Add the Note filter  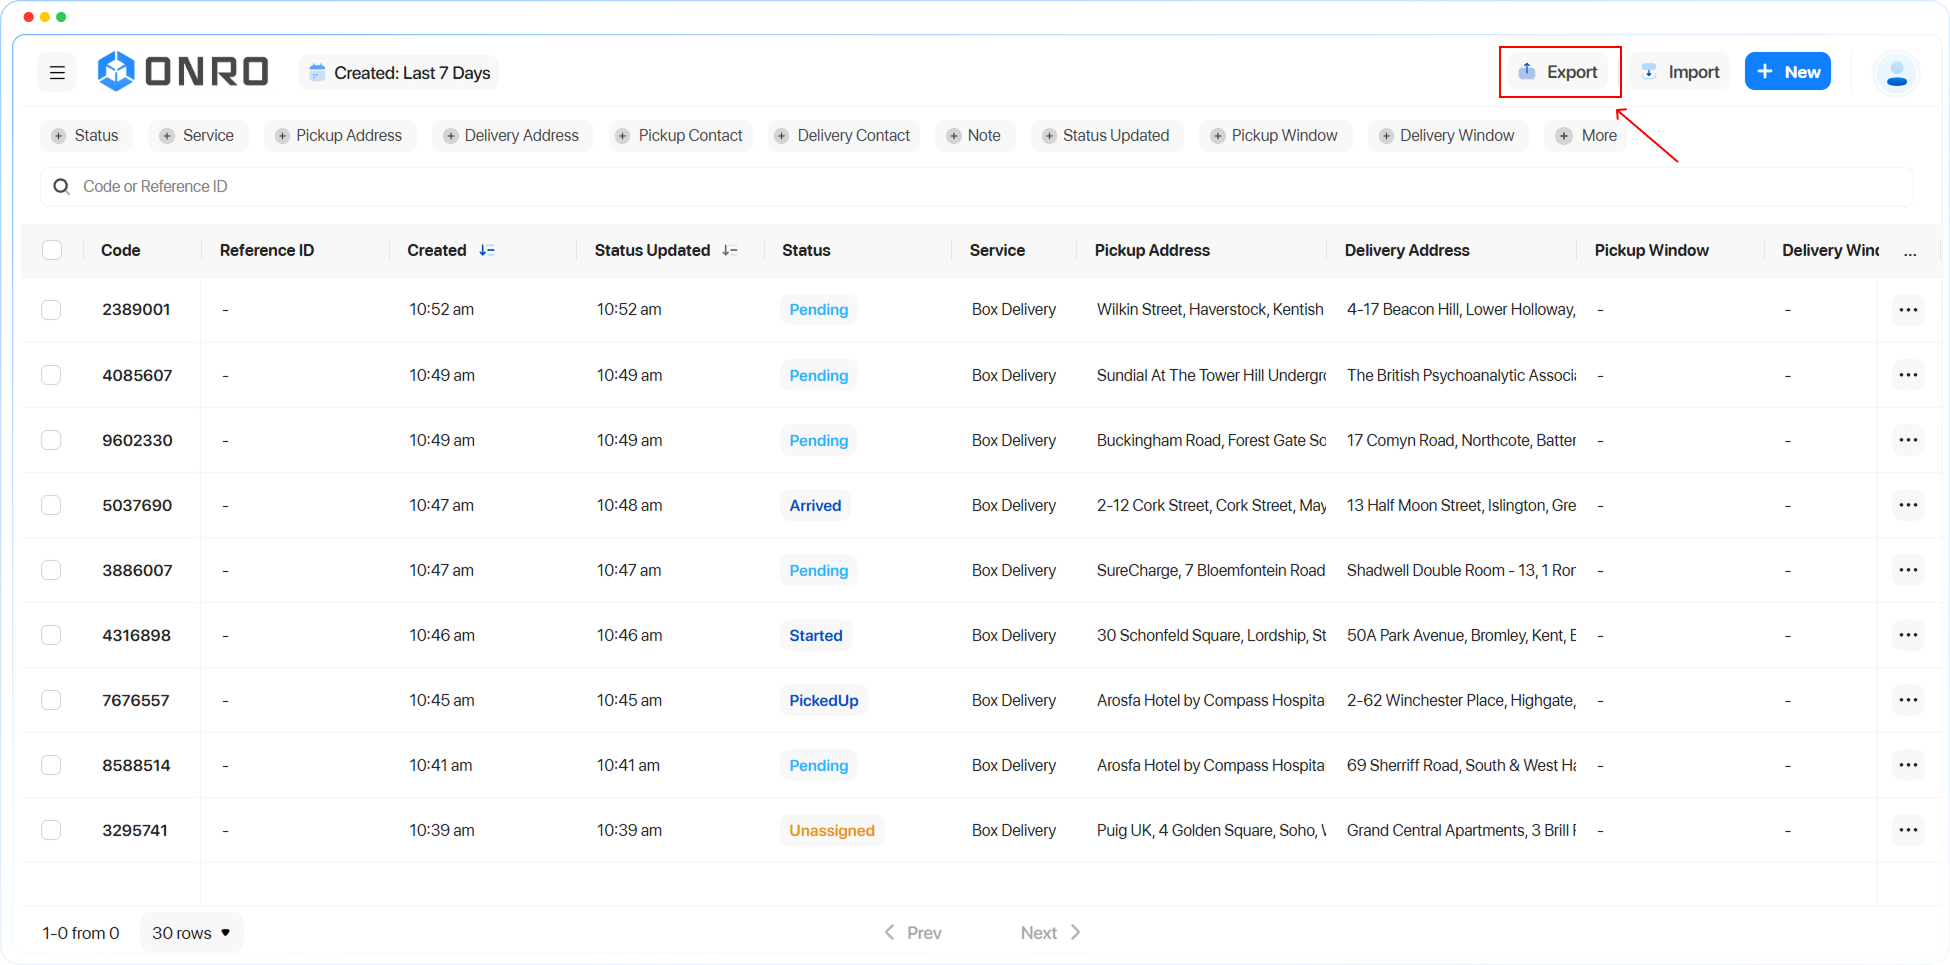(x=973, y=135)
